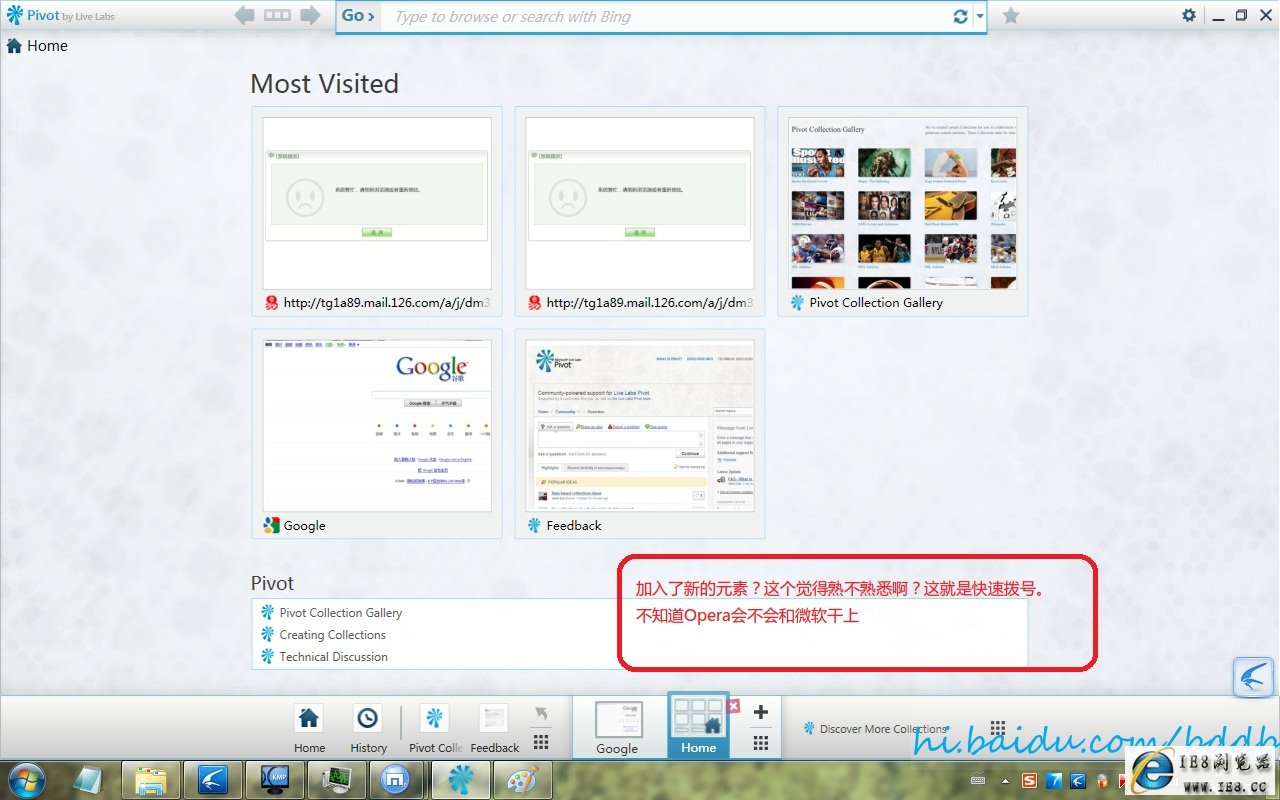This screenshot has width=1280, height=800.
Task: Click the Go button in the address bar
Action: (358, 16)
